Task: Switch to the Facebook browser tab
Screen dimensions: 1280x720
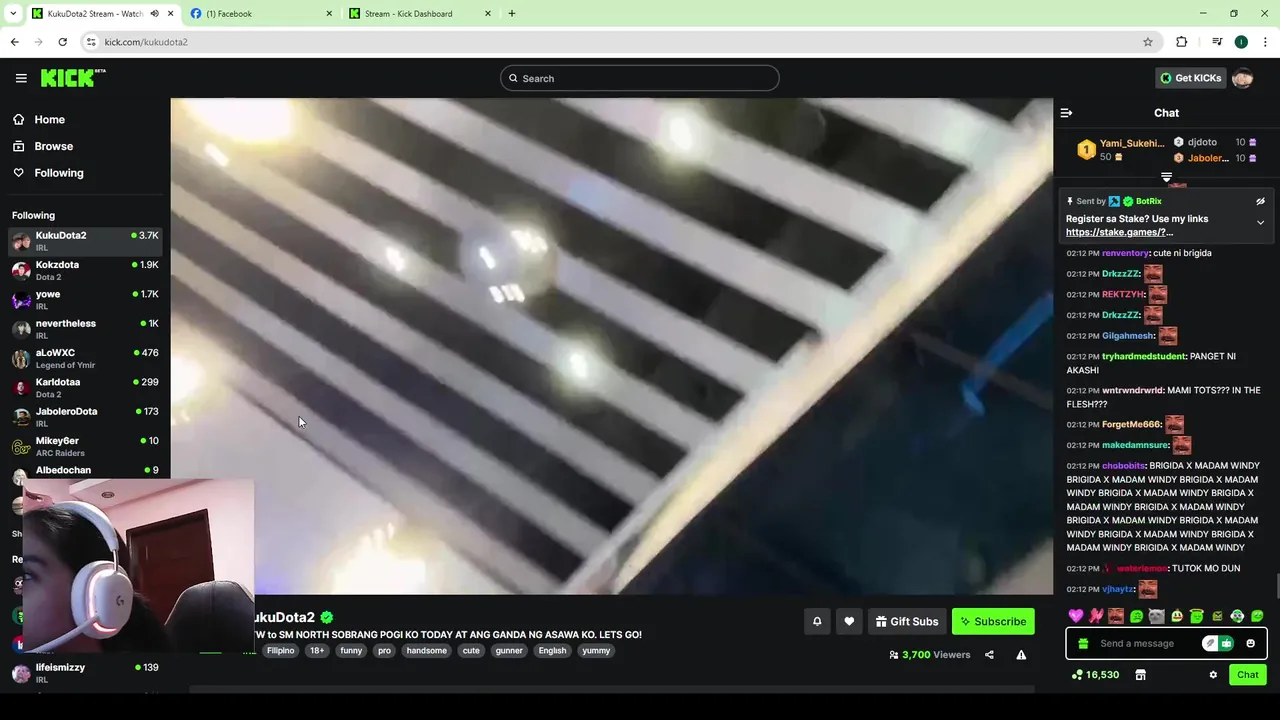Action: pyautogui.click(x=260, y=14)
